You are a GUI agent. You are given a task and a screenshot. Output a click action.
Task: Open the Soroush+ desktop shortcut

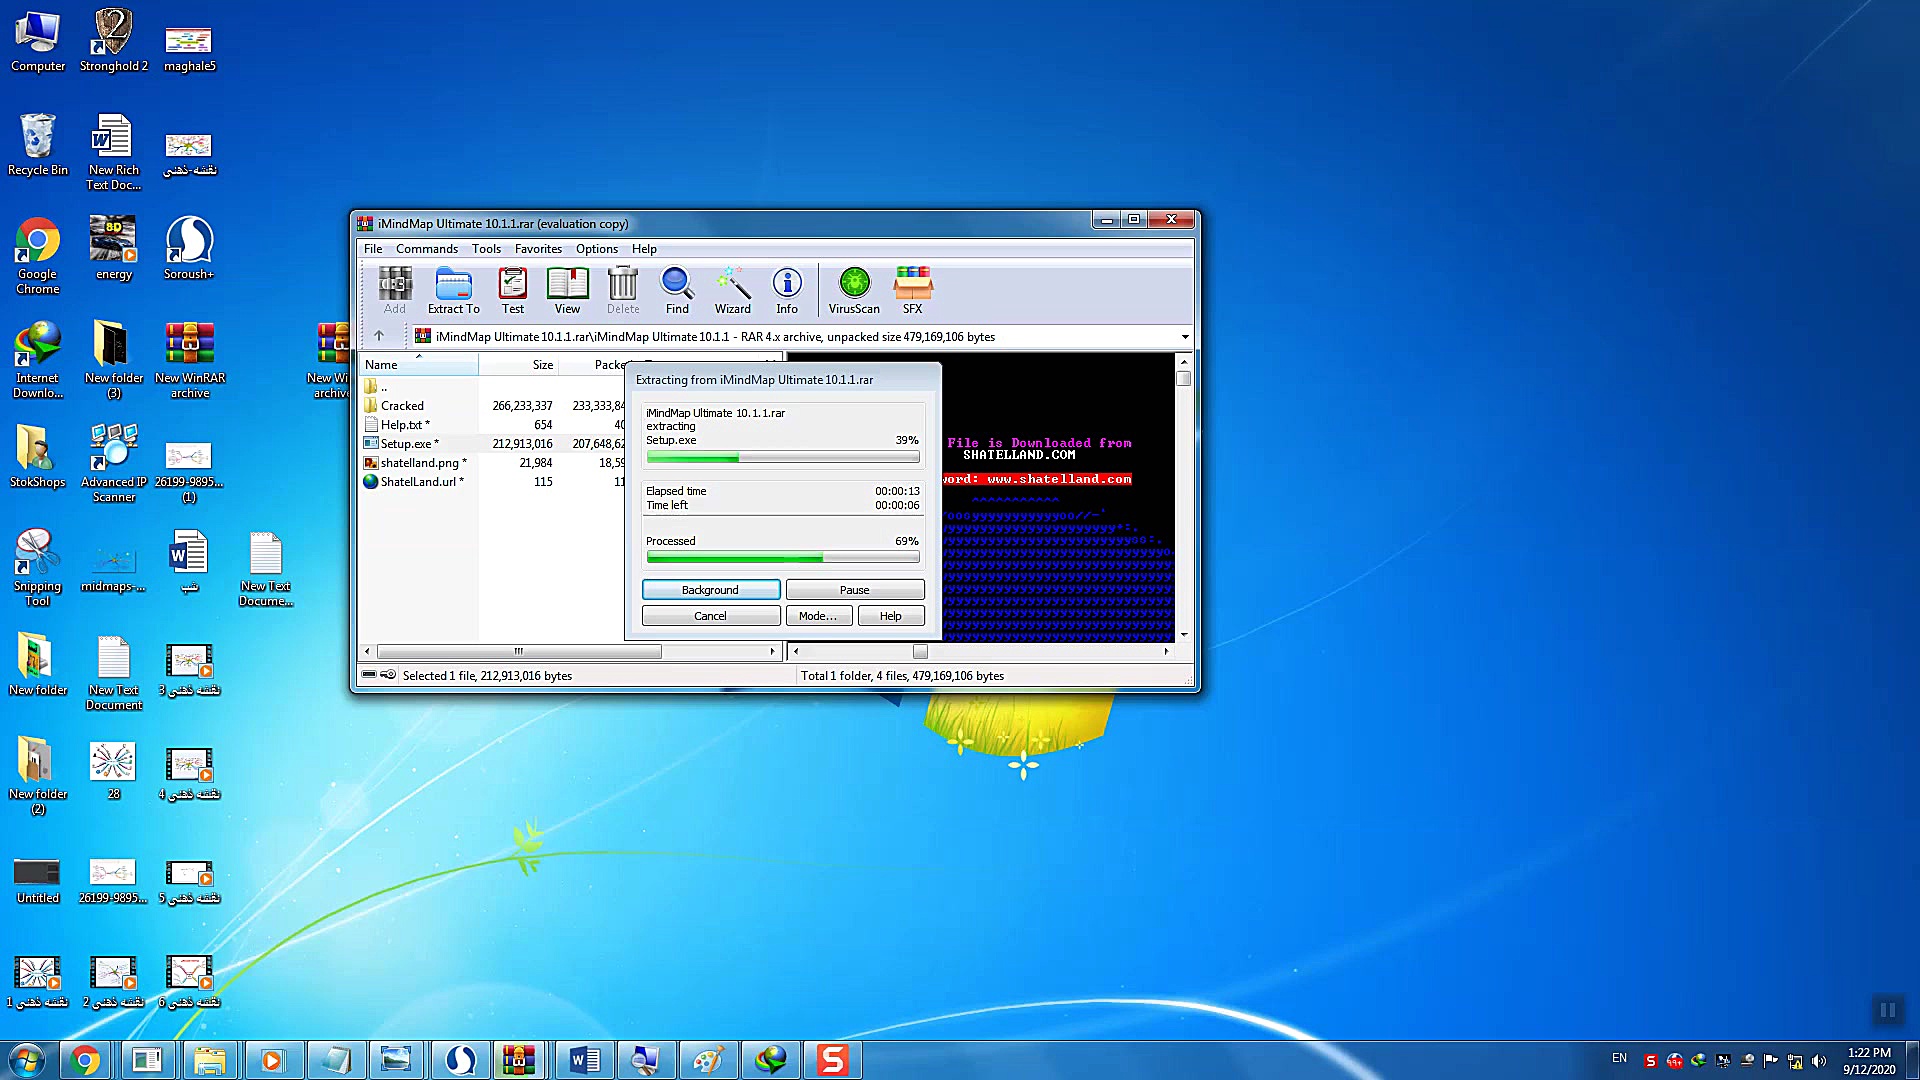pyautogui.click(x=189, y=248)
